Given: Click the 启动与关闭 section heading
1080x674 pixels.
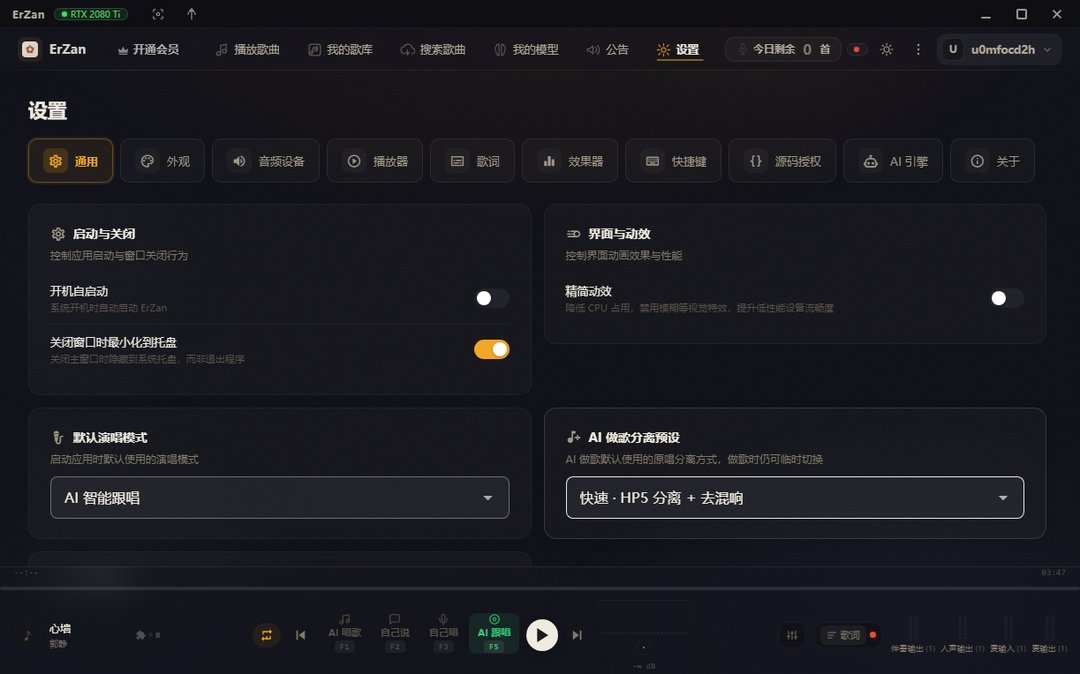Looking at the screenshot, I should click(104, 233).
